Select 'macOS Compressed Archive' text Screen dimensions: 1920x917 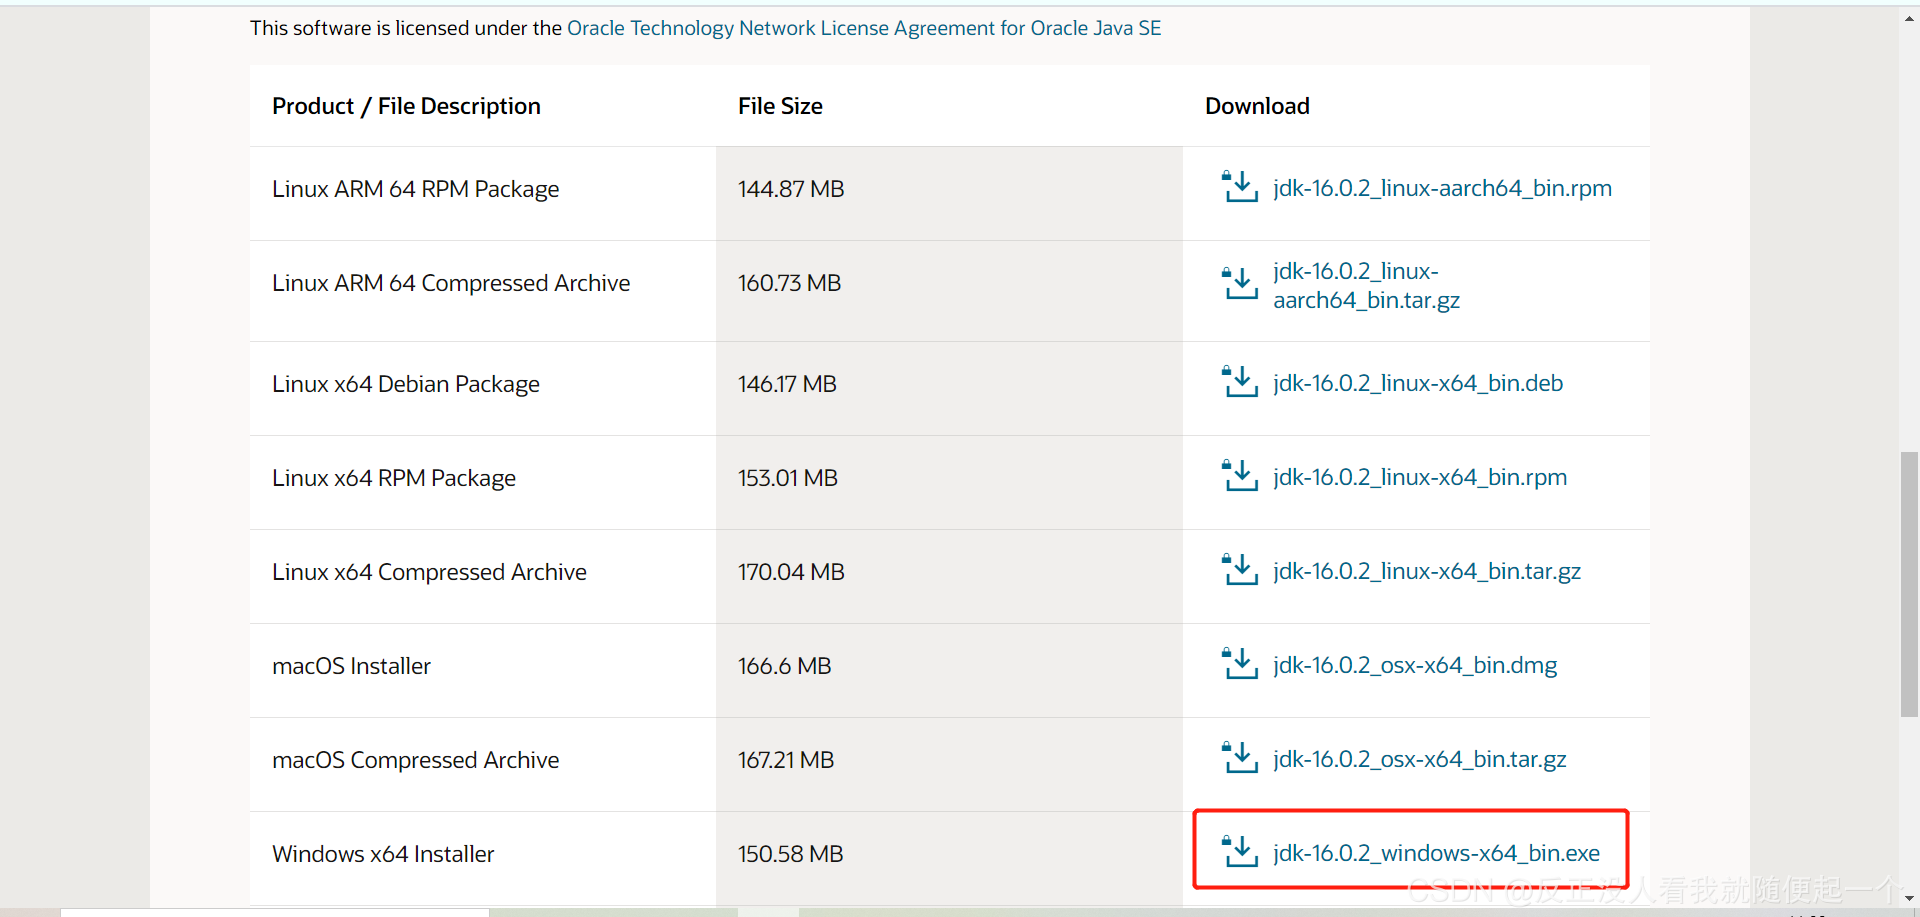click(x=415, y=760)
